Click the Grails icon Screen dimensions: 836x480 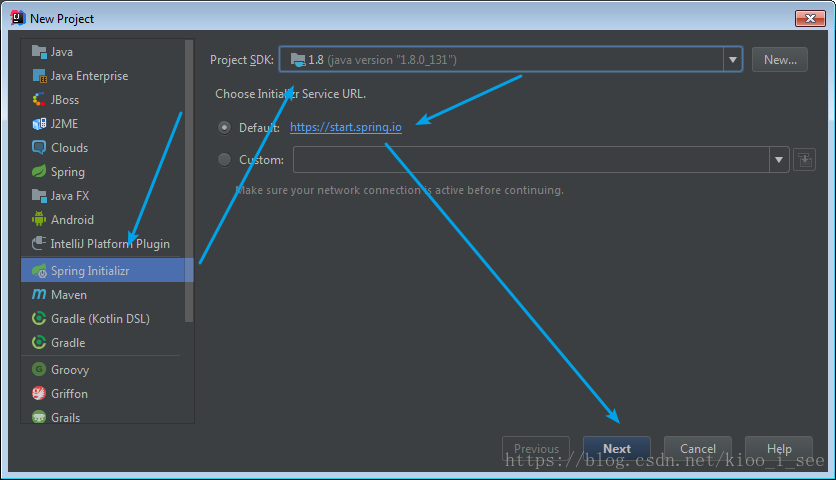[39, 417]
